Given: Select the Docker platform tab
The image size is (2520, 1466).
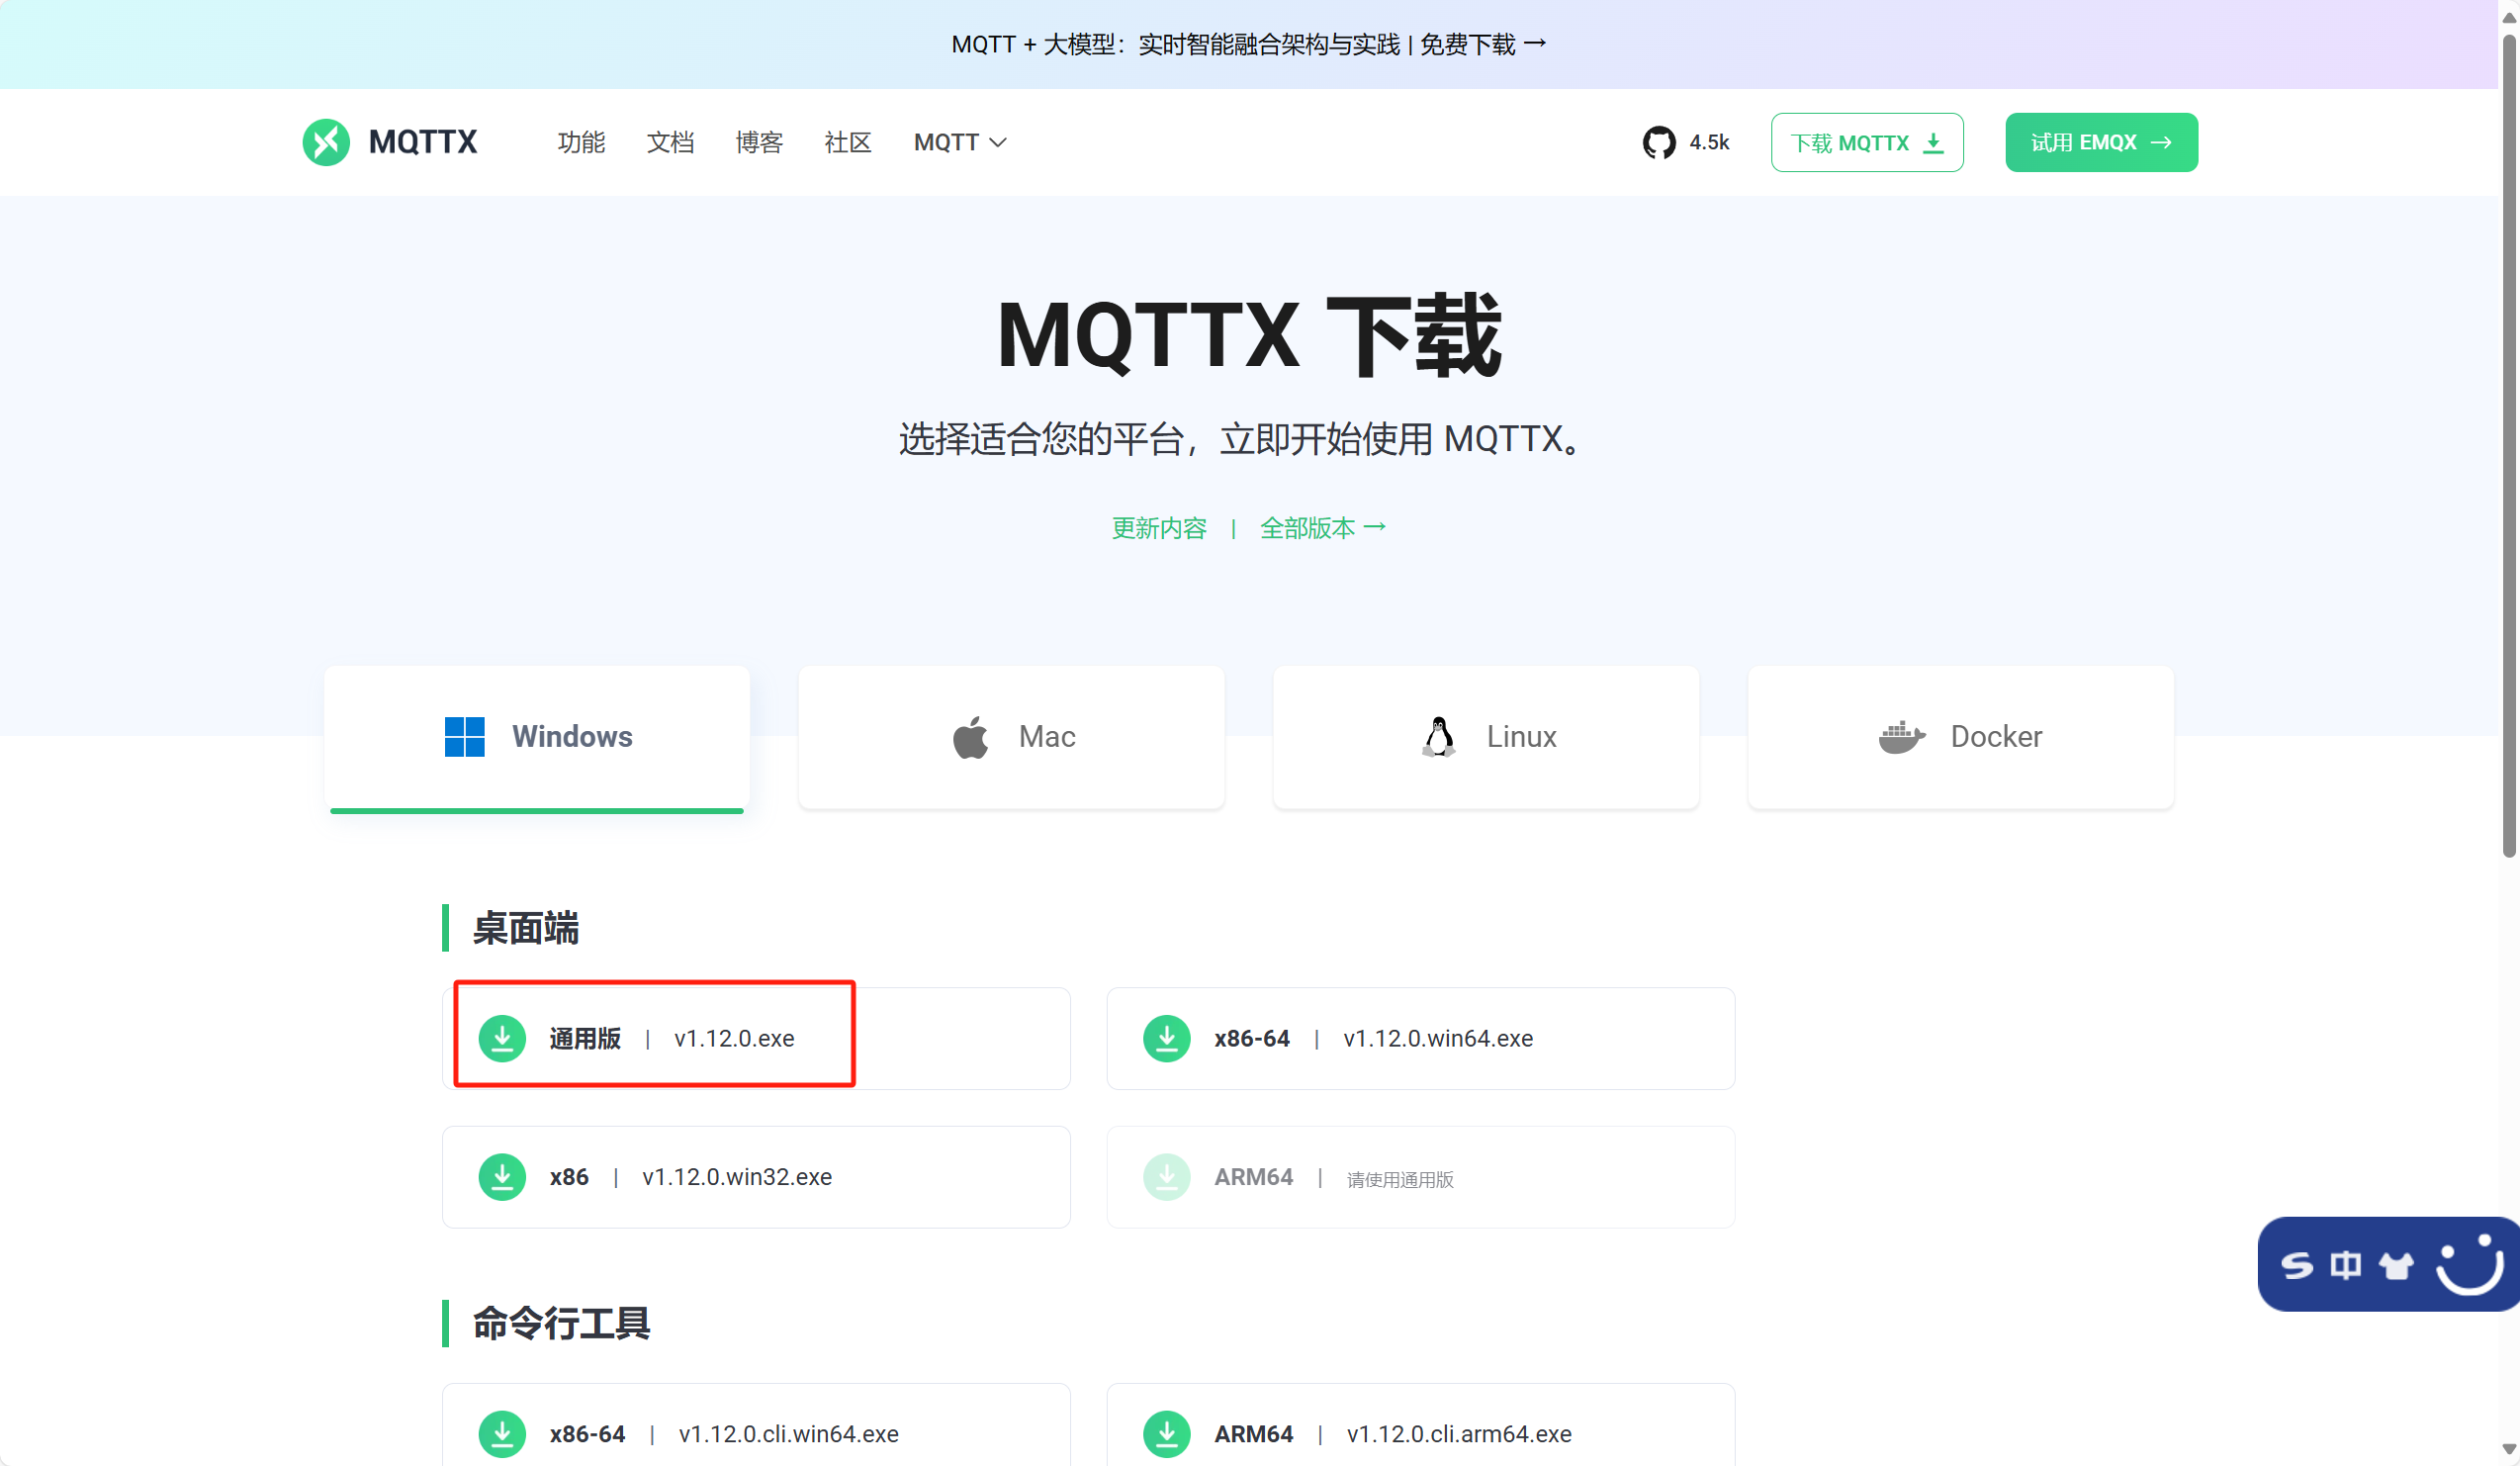Looking at the screenshot, I should tap(1960, 737).
